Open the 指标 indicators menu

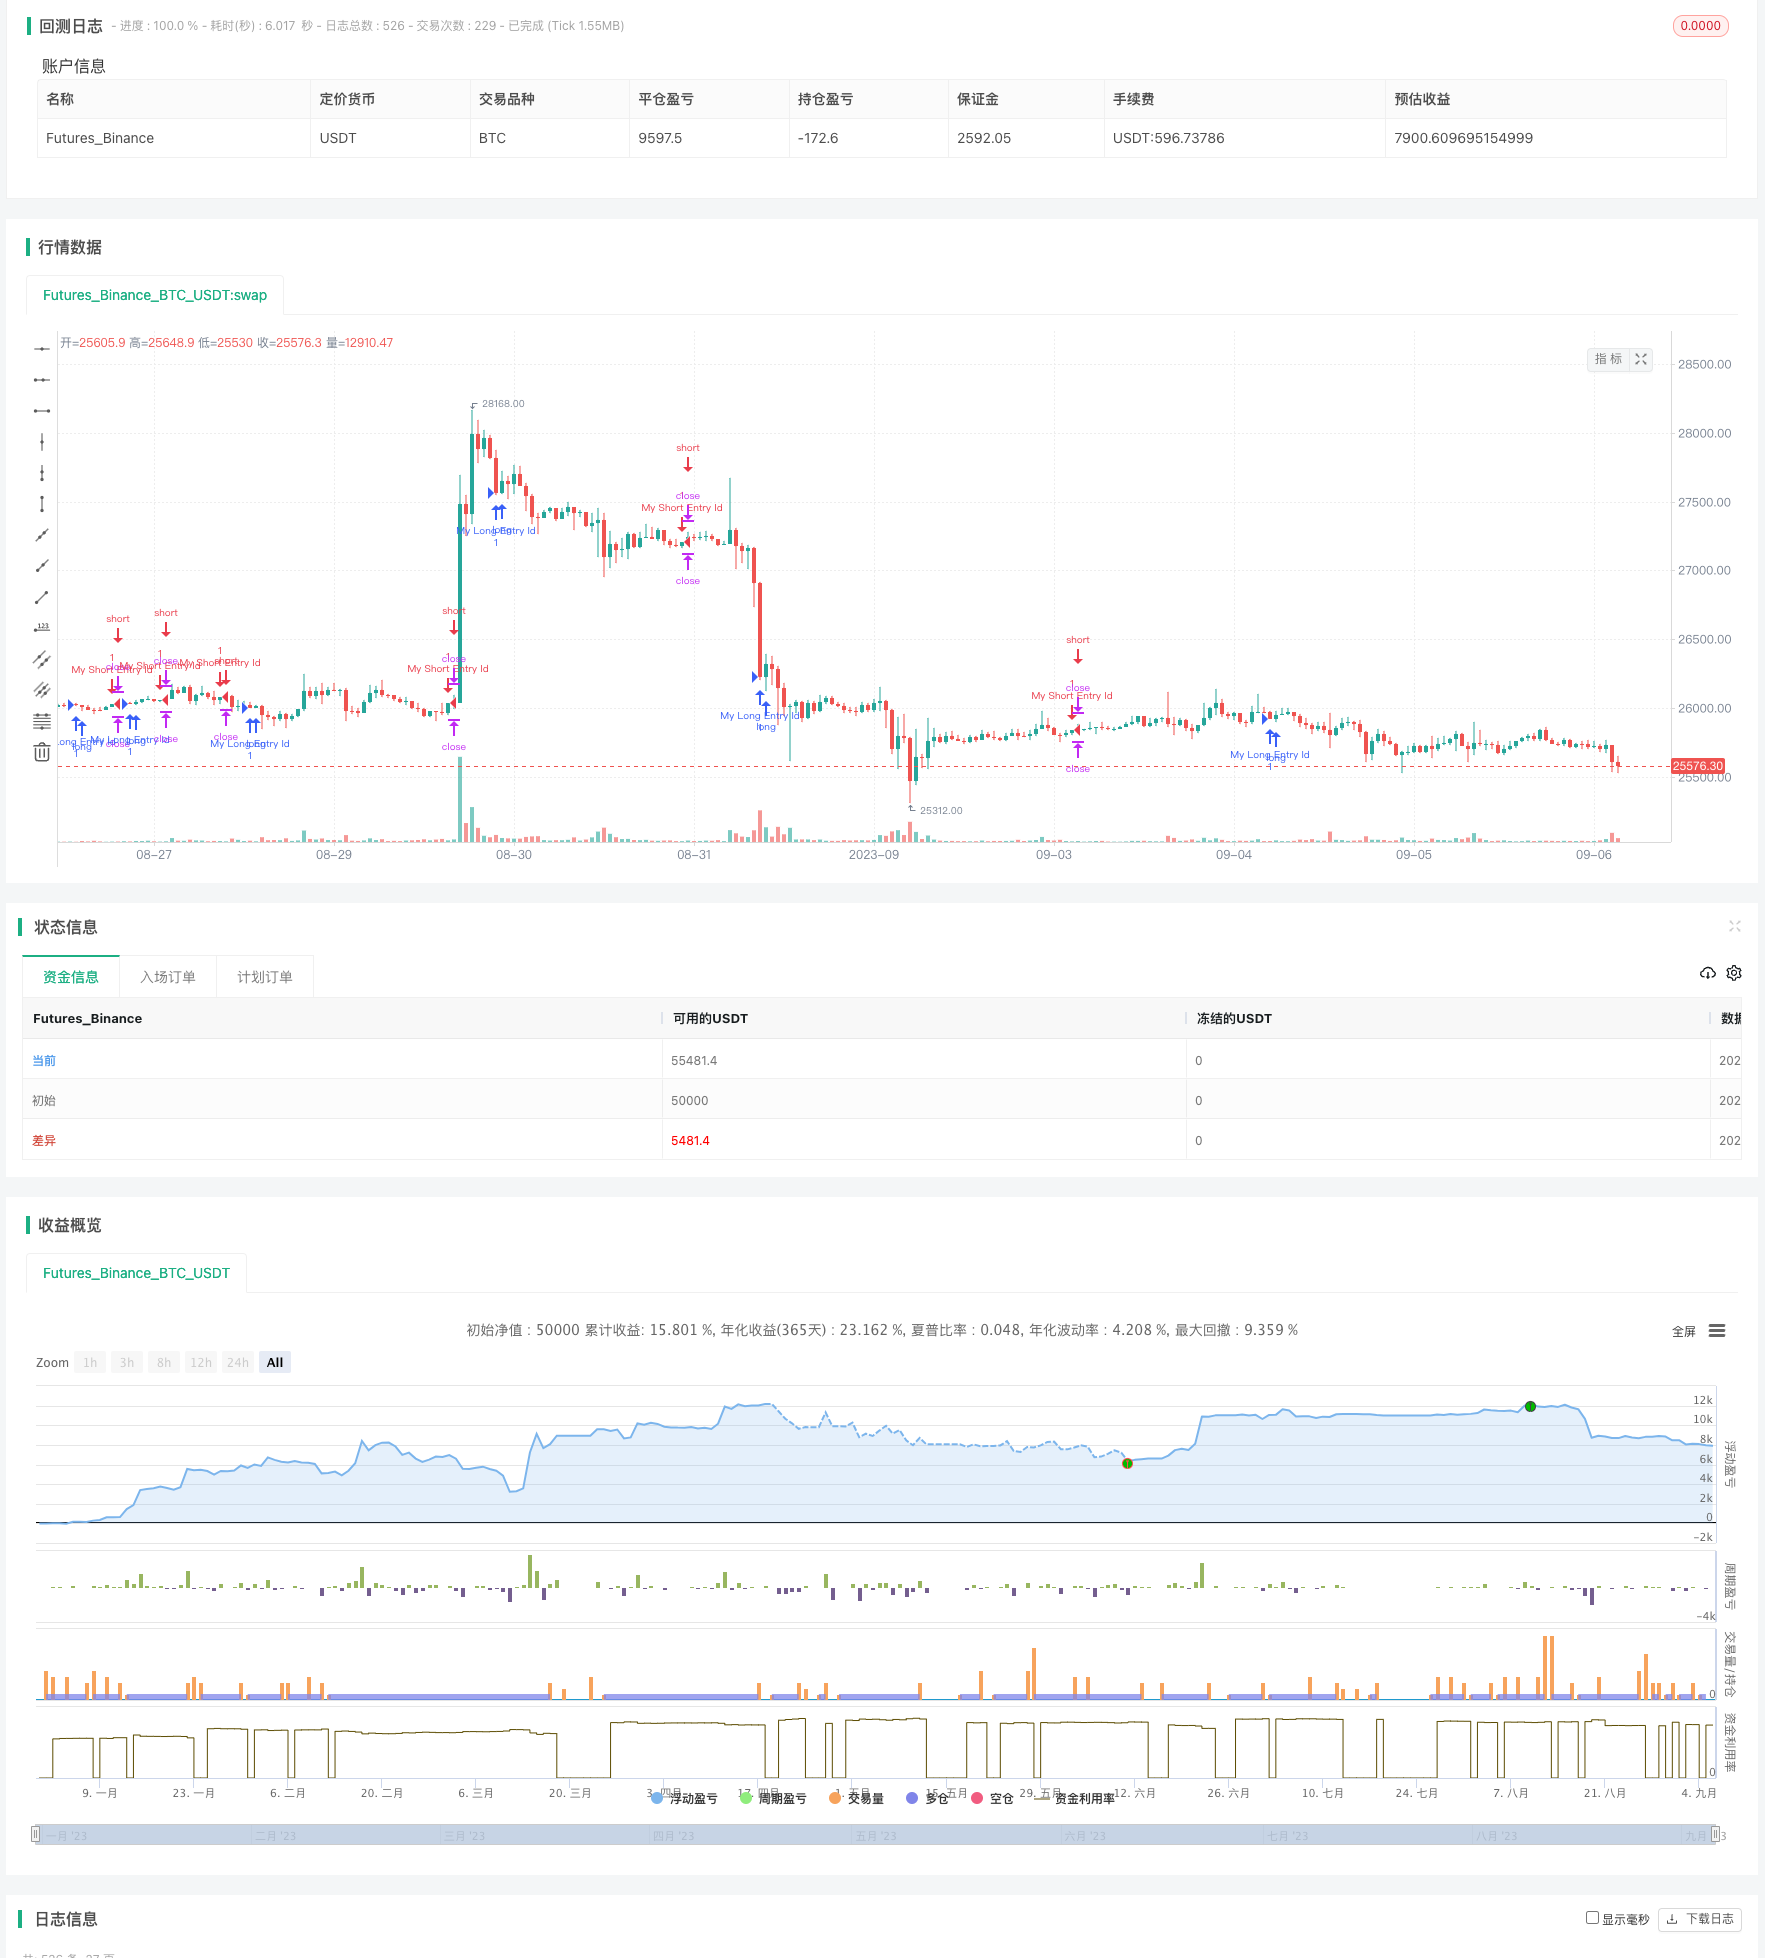click(1608, 359)
